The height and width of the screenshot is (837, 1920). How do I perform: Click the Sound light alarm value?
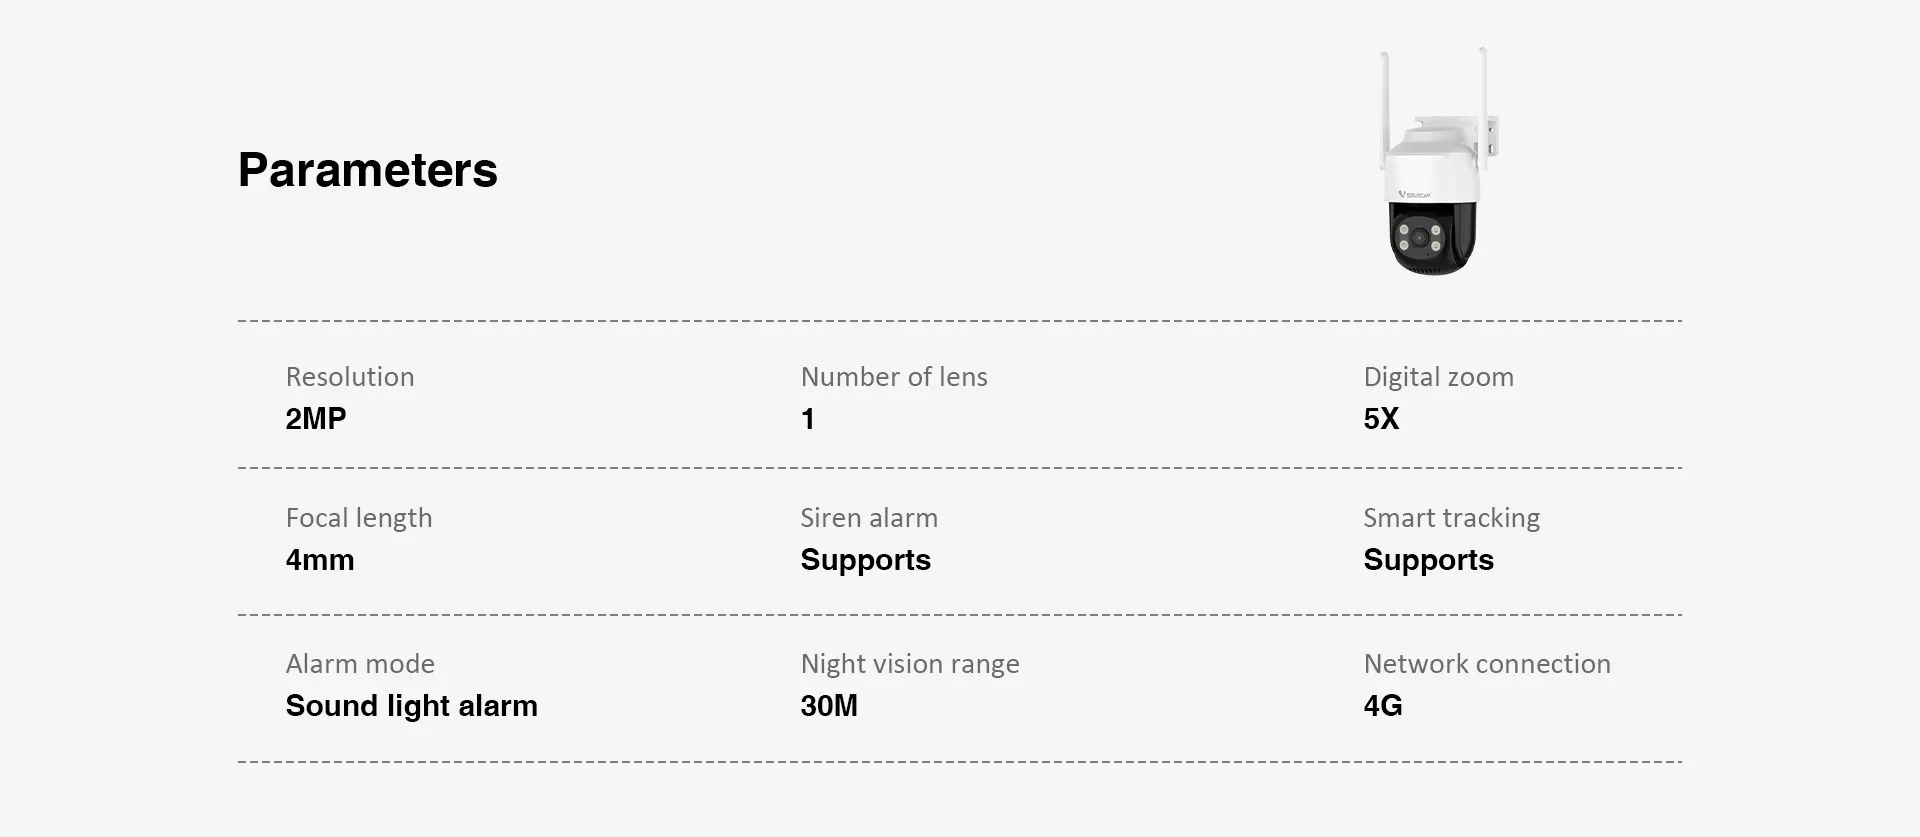click(x=411, y=706)
